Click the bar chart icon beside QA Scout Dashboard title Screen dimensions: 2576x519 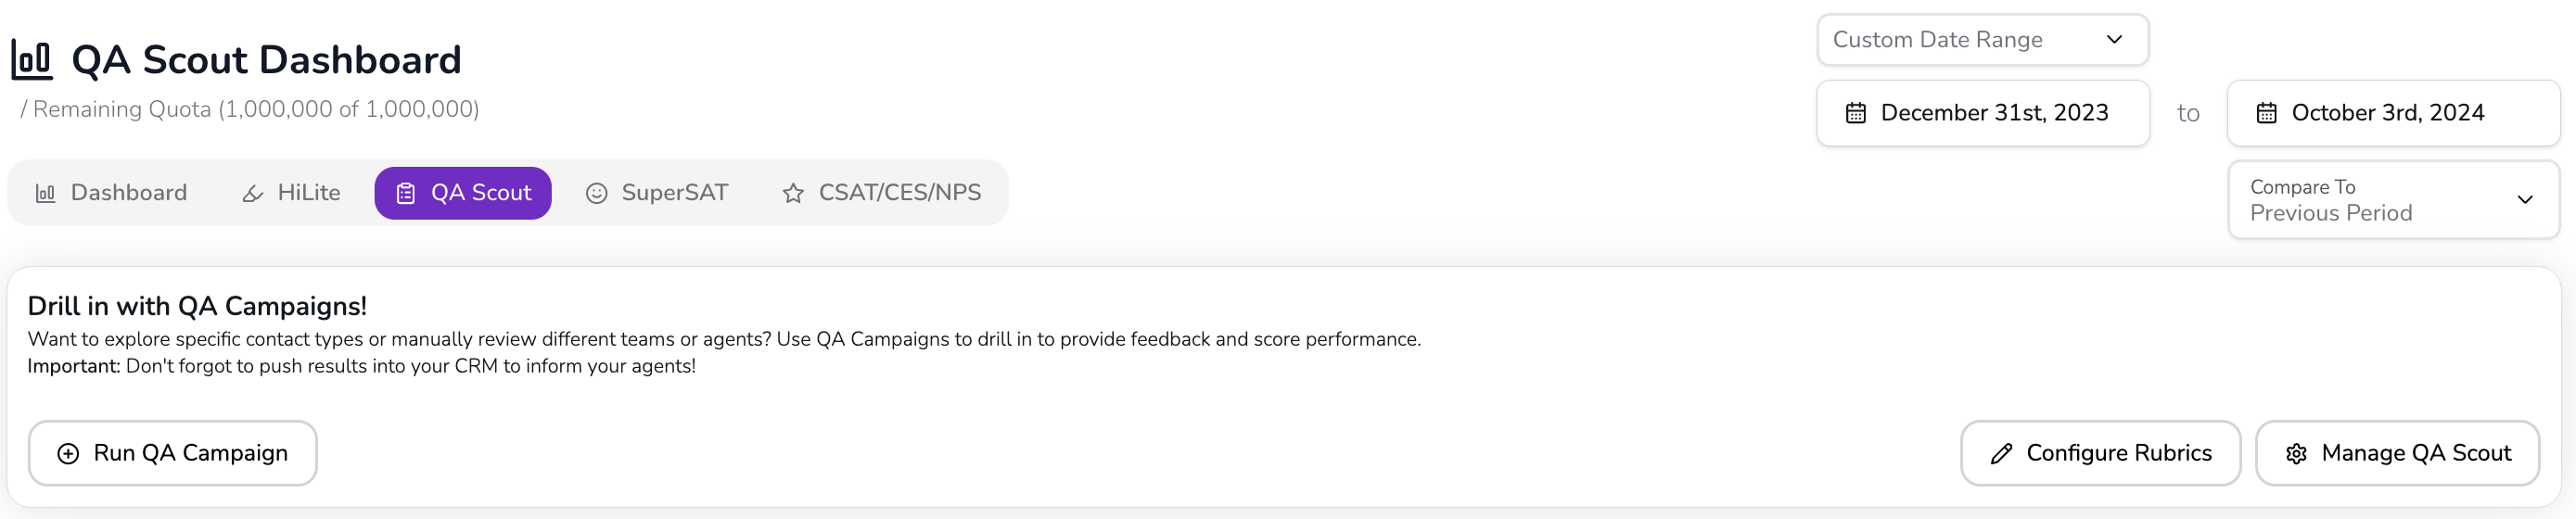pyautogui.click(x=31, y=60)
